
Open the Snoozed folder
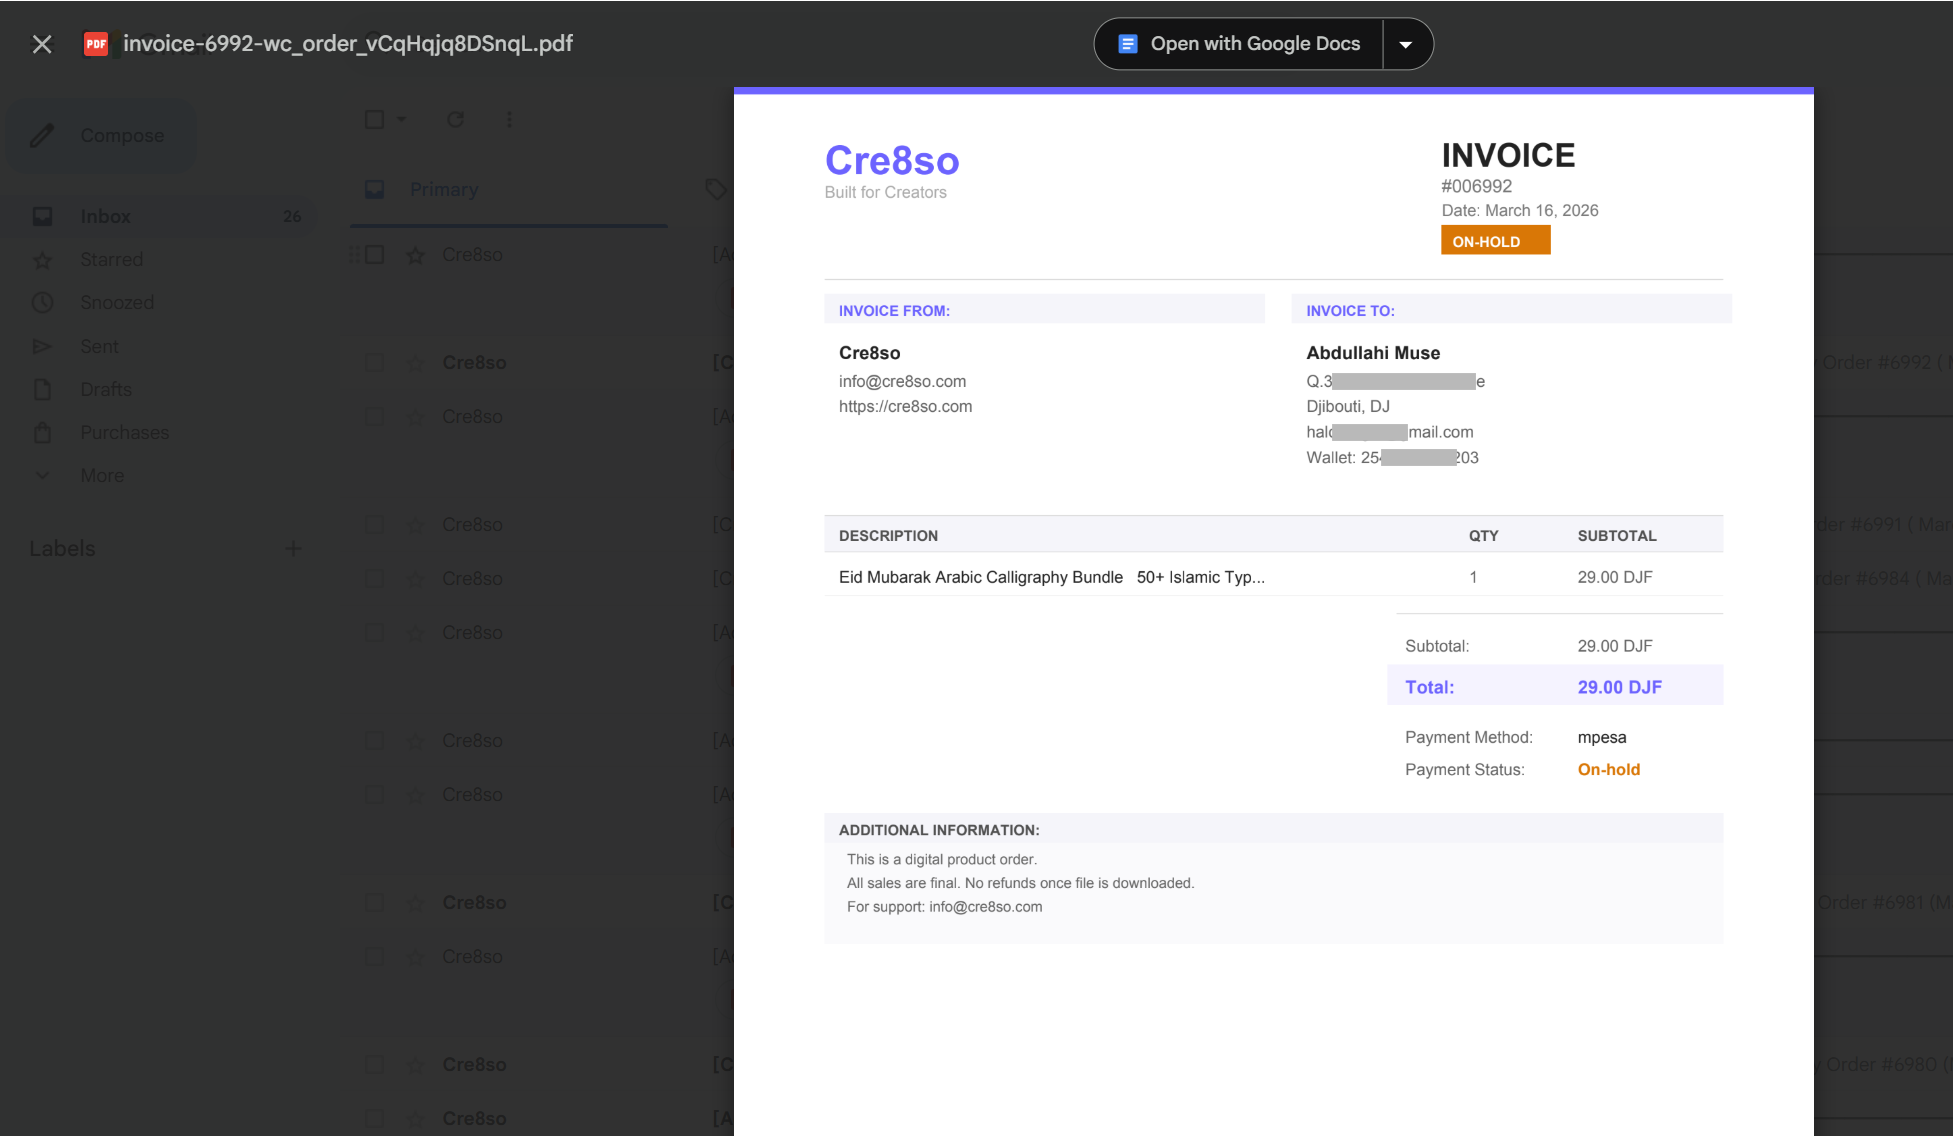117,302
